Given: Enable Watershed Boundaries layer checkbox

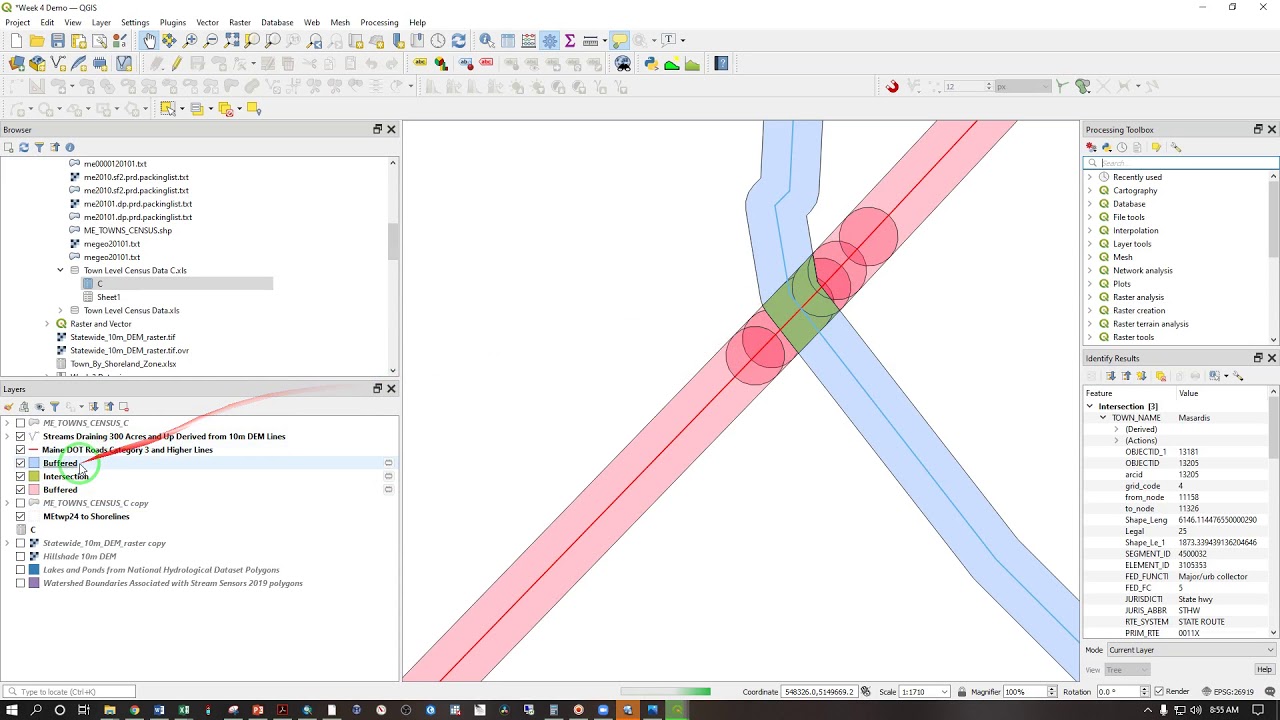Looking at the screenshot, I should tap(20, 583).
